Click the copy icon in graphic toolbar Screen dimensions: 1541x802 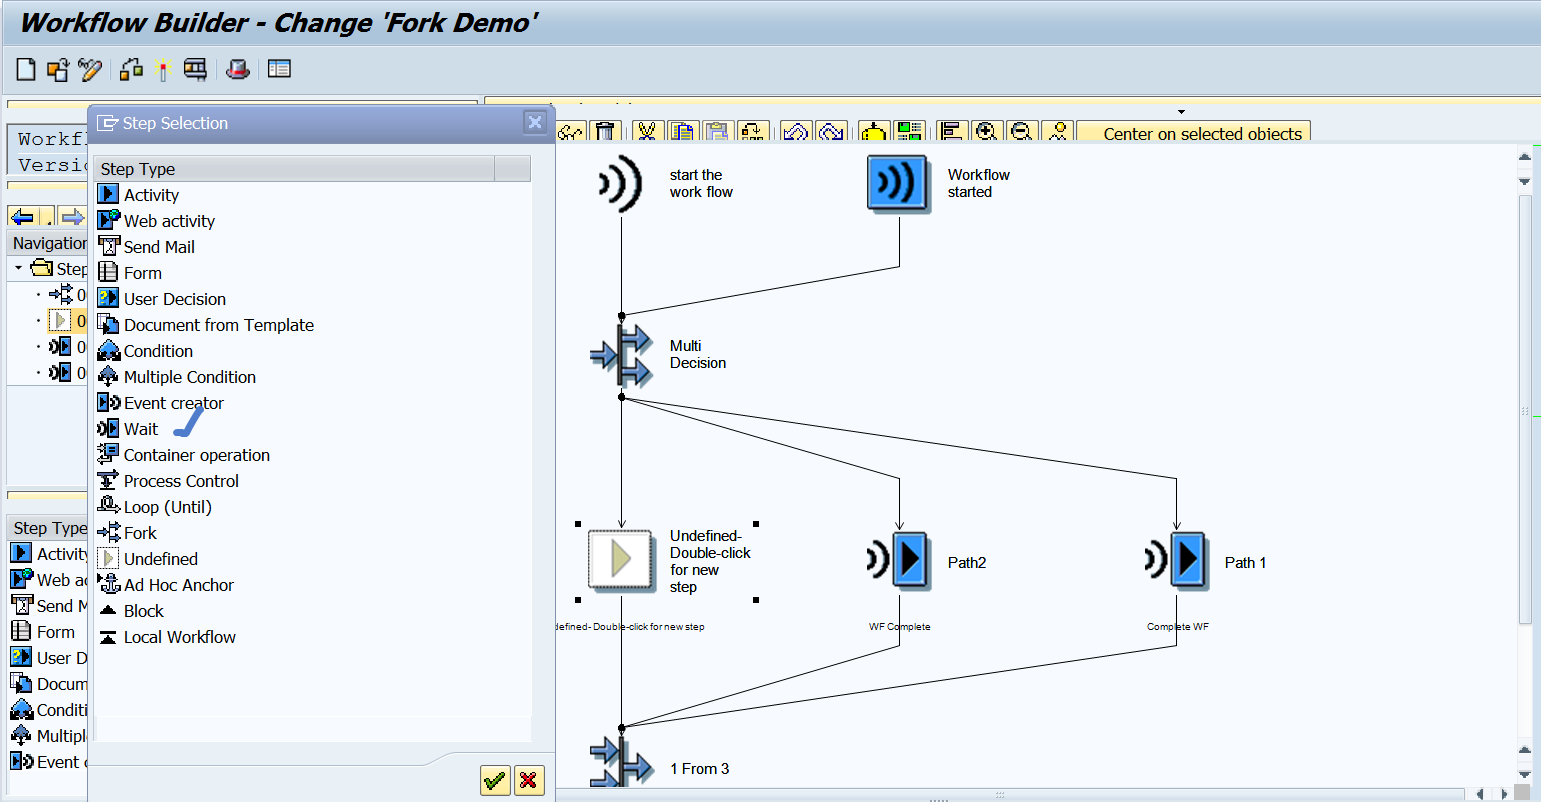point(683,133)
